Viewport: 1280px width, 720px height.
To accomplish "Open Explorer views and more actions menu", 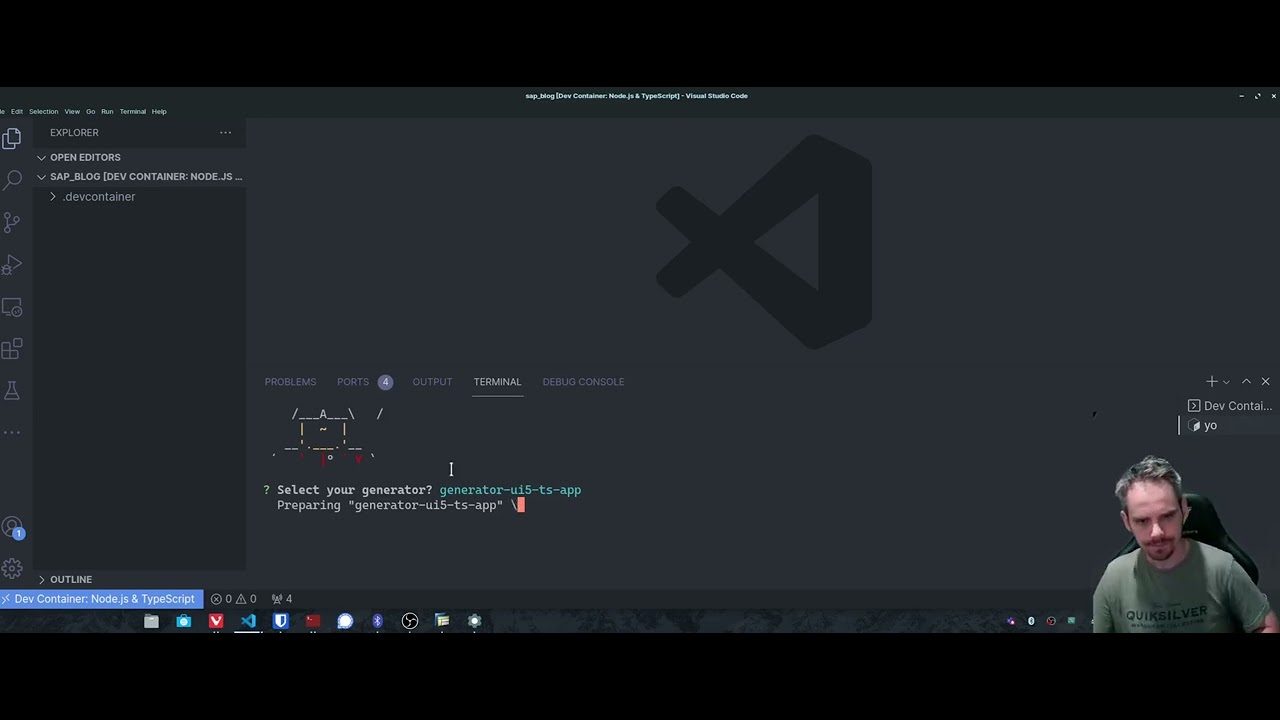I will 225,132.
